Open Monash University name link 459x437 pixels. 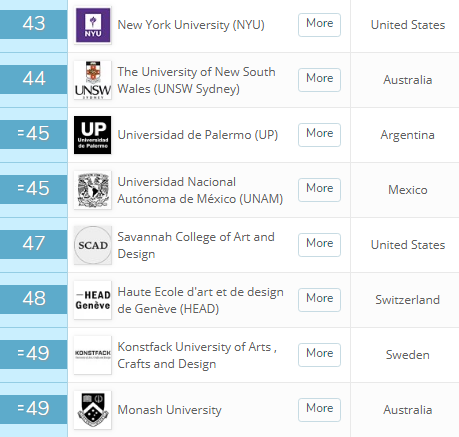[x=169, y=410]
